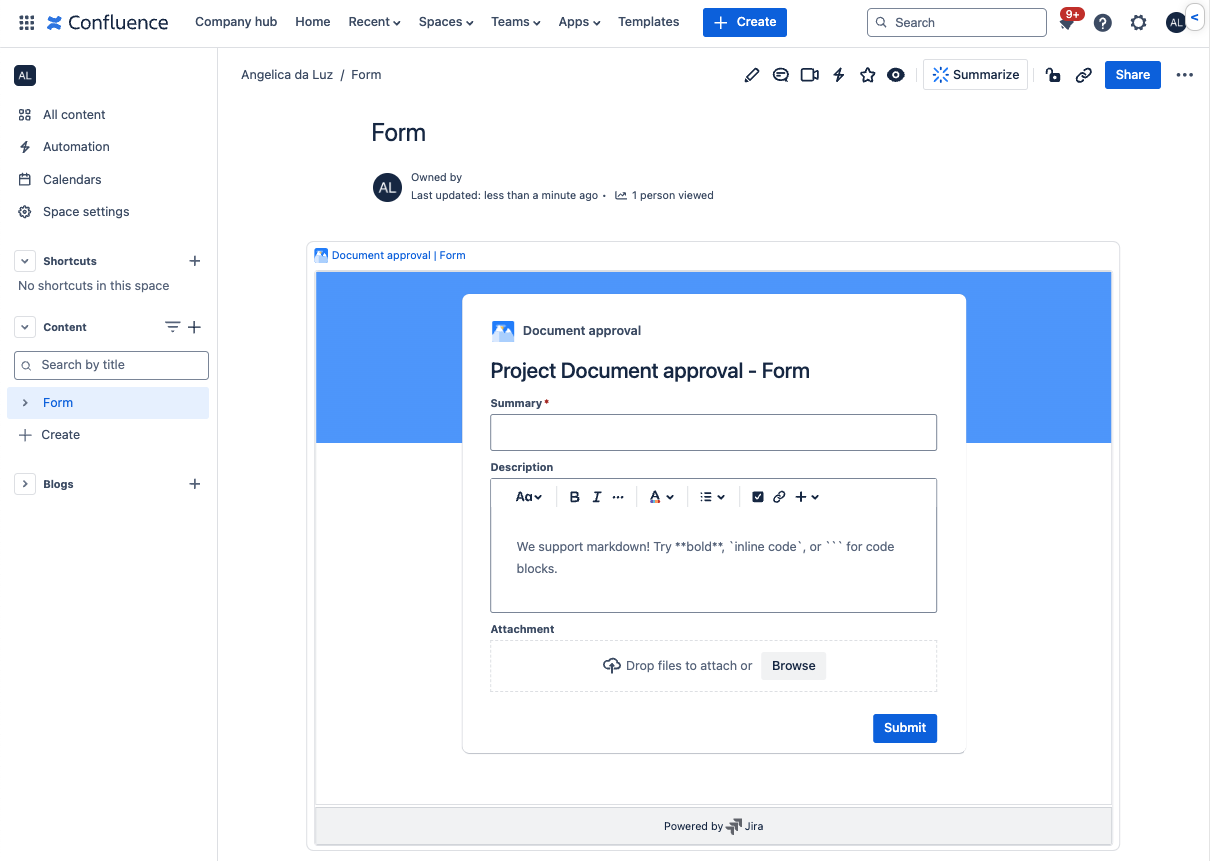Expand the Form page tree item
The image size is (1210, 861).
tap(25, 403)
